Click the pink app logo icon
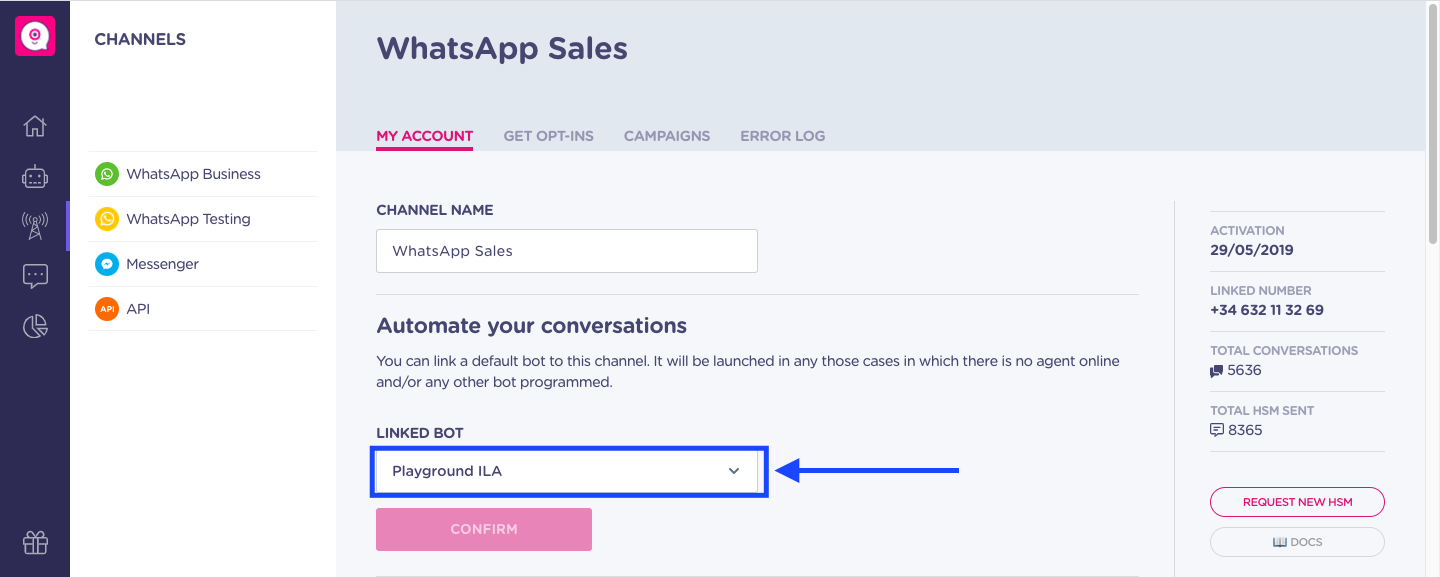1440x577 pixels. pos(35,36)
